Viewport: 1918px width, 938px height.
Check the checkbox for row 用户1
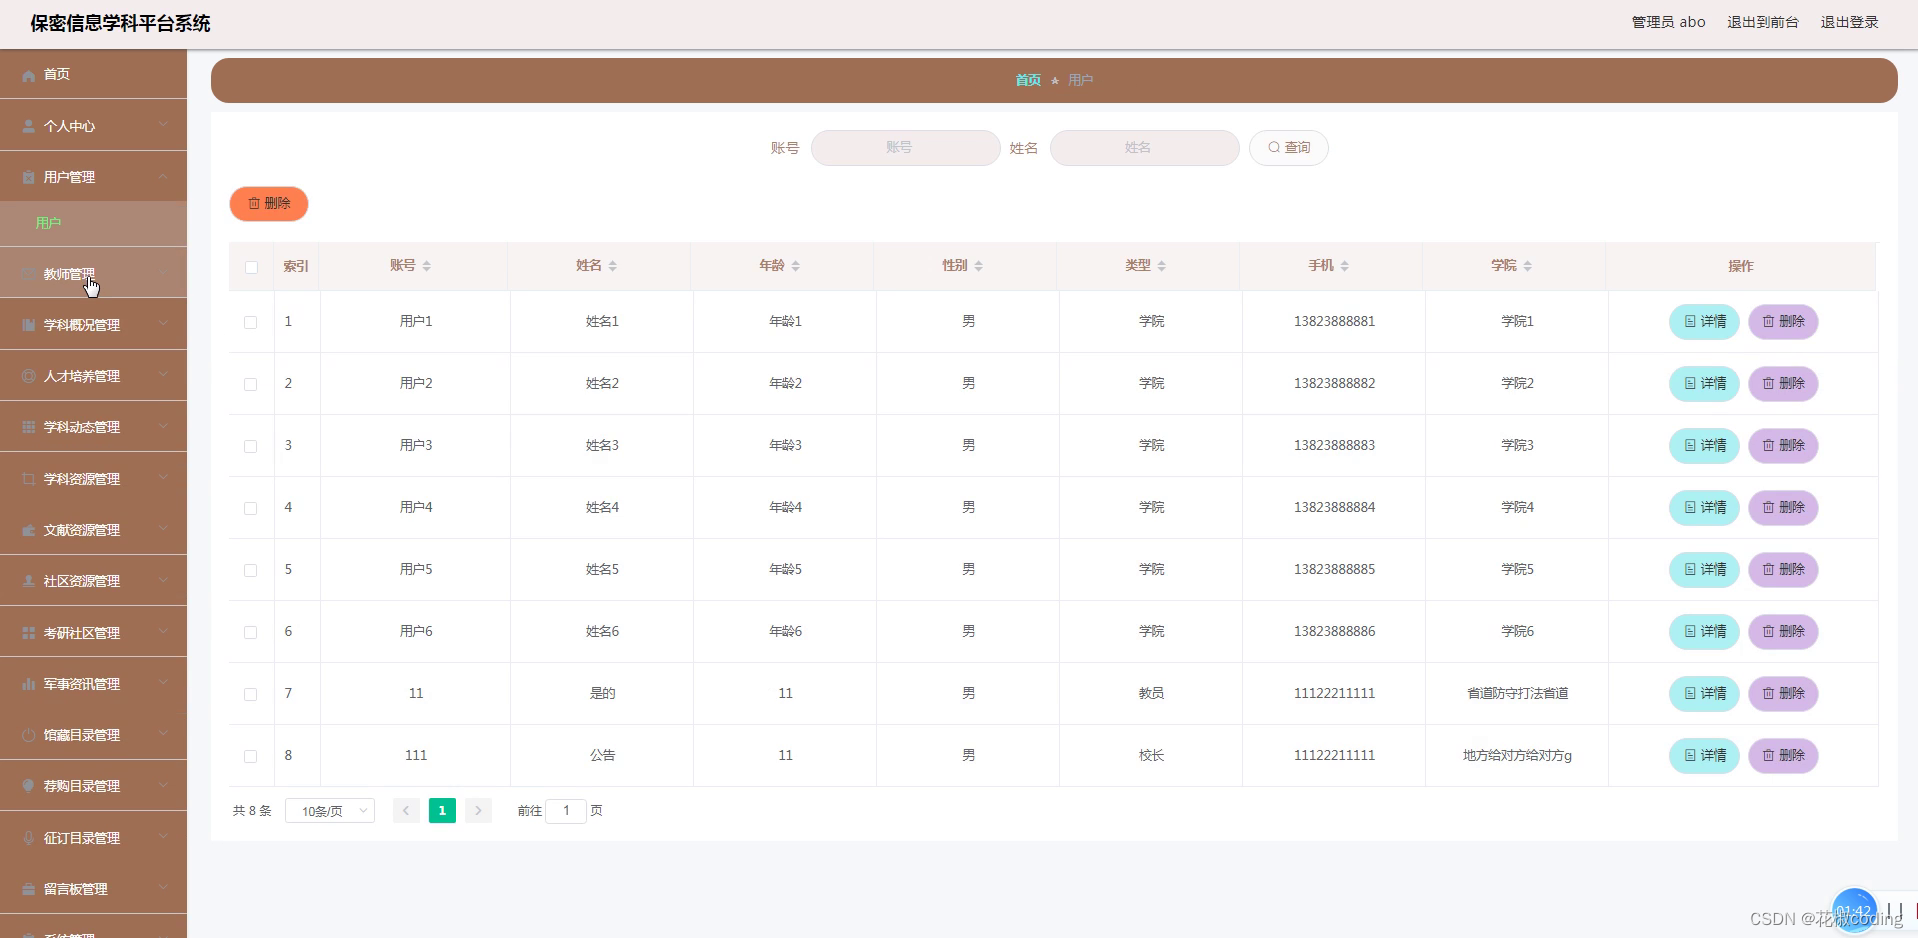click(251, 322)
